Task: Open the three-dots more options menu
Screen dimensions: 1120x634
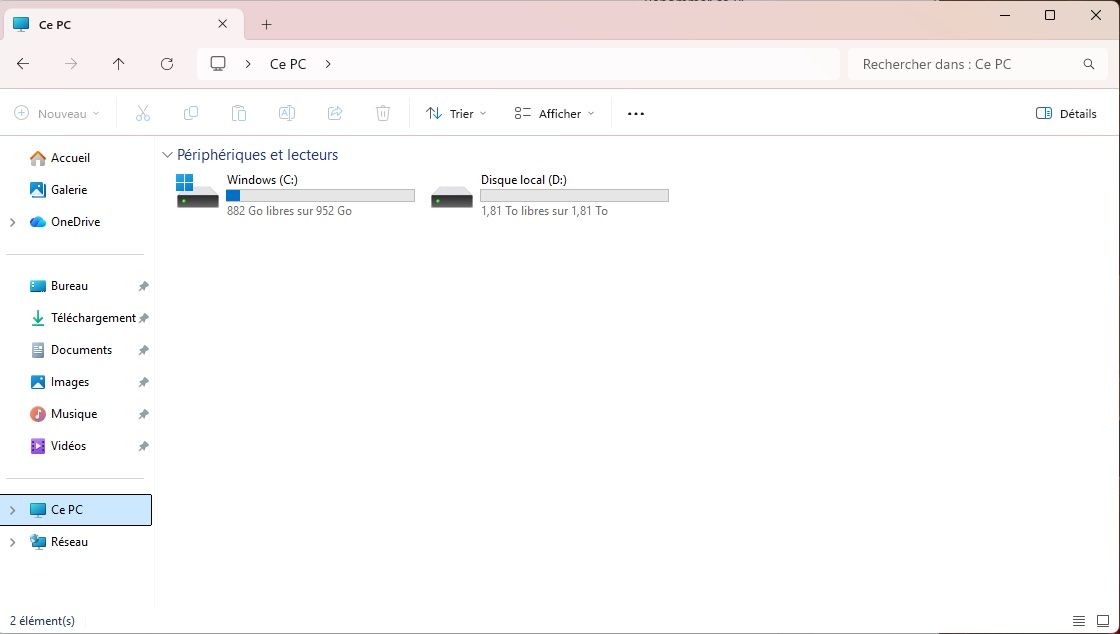Action: (x=636, y=114)
